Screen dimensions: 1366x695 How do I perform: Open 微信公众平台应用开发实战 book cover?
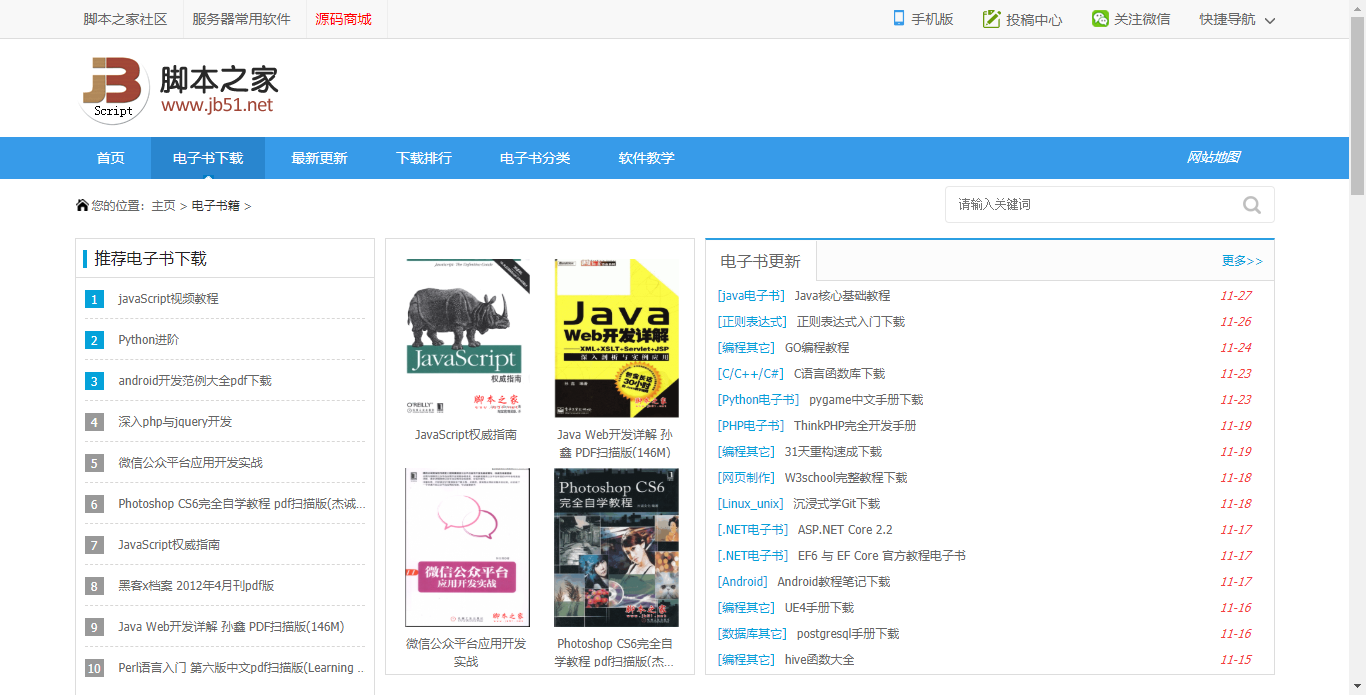click(467, 547)
